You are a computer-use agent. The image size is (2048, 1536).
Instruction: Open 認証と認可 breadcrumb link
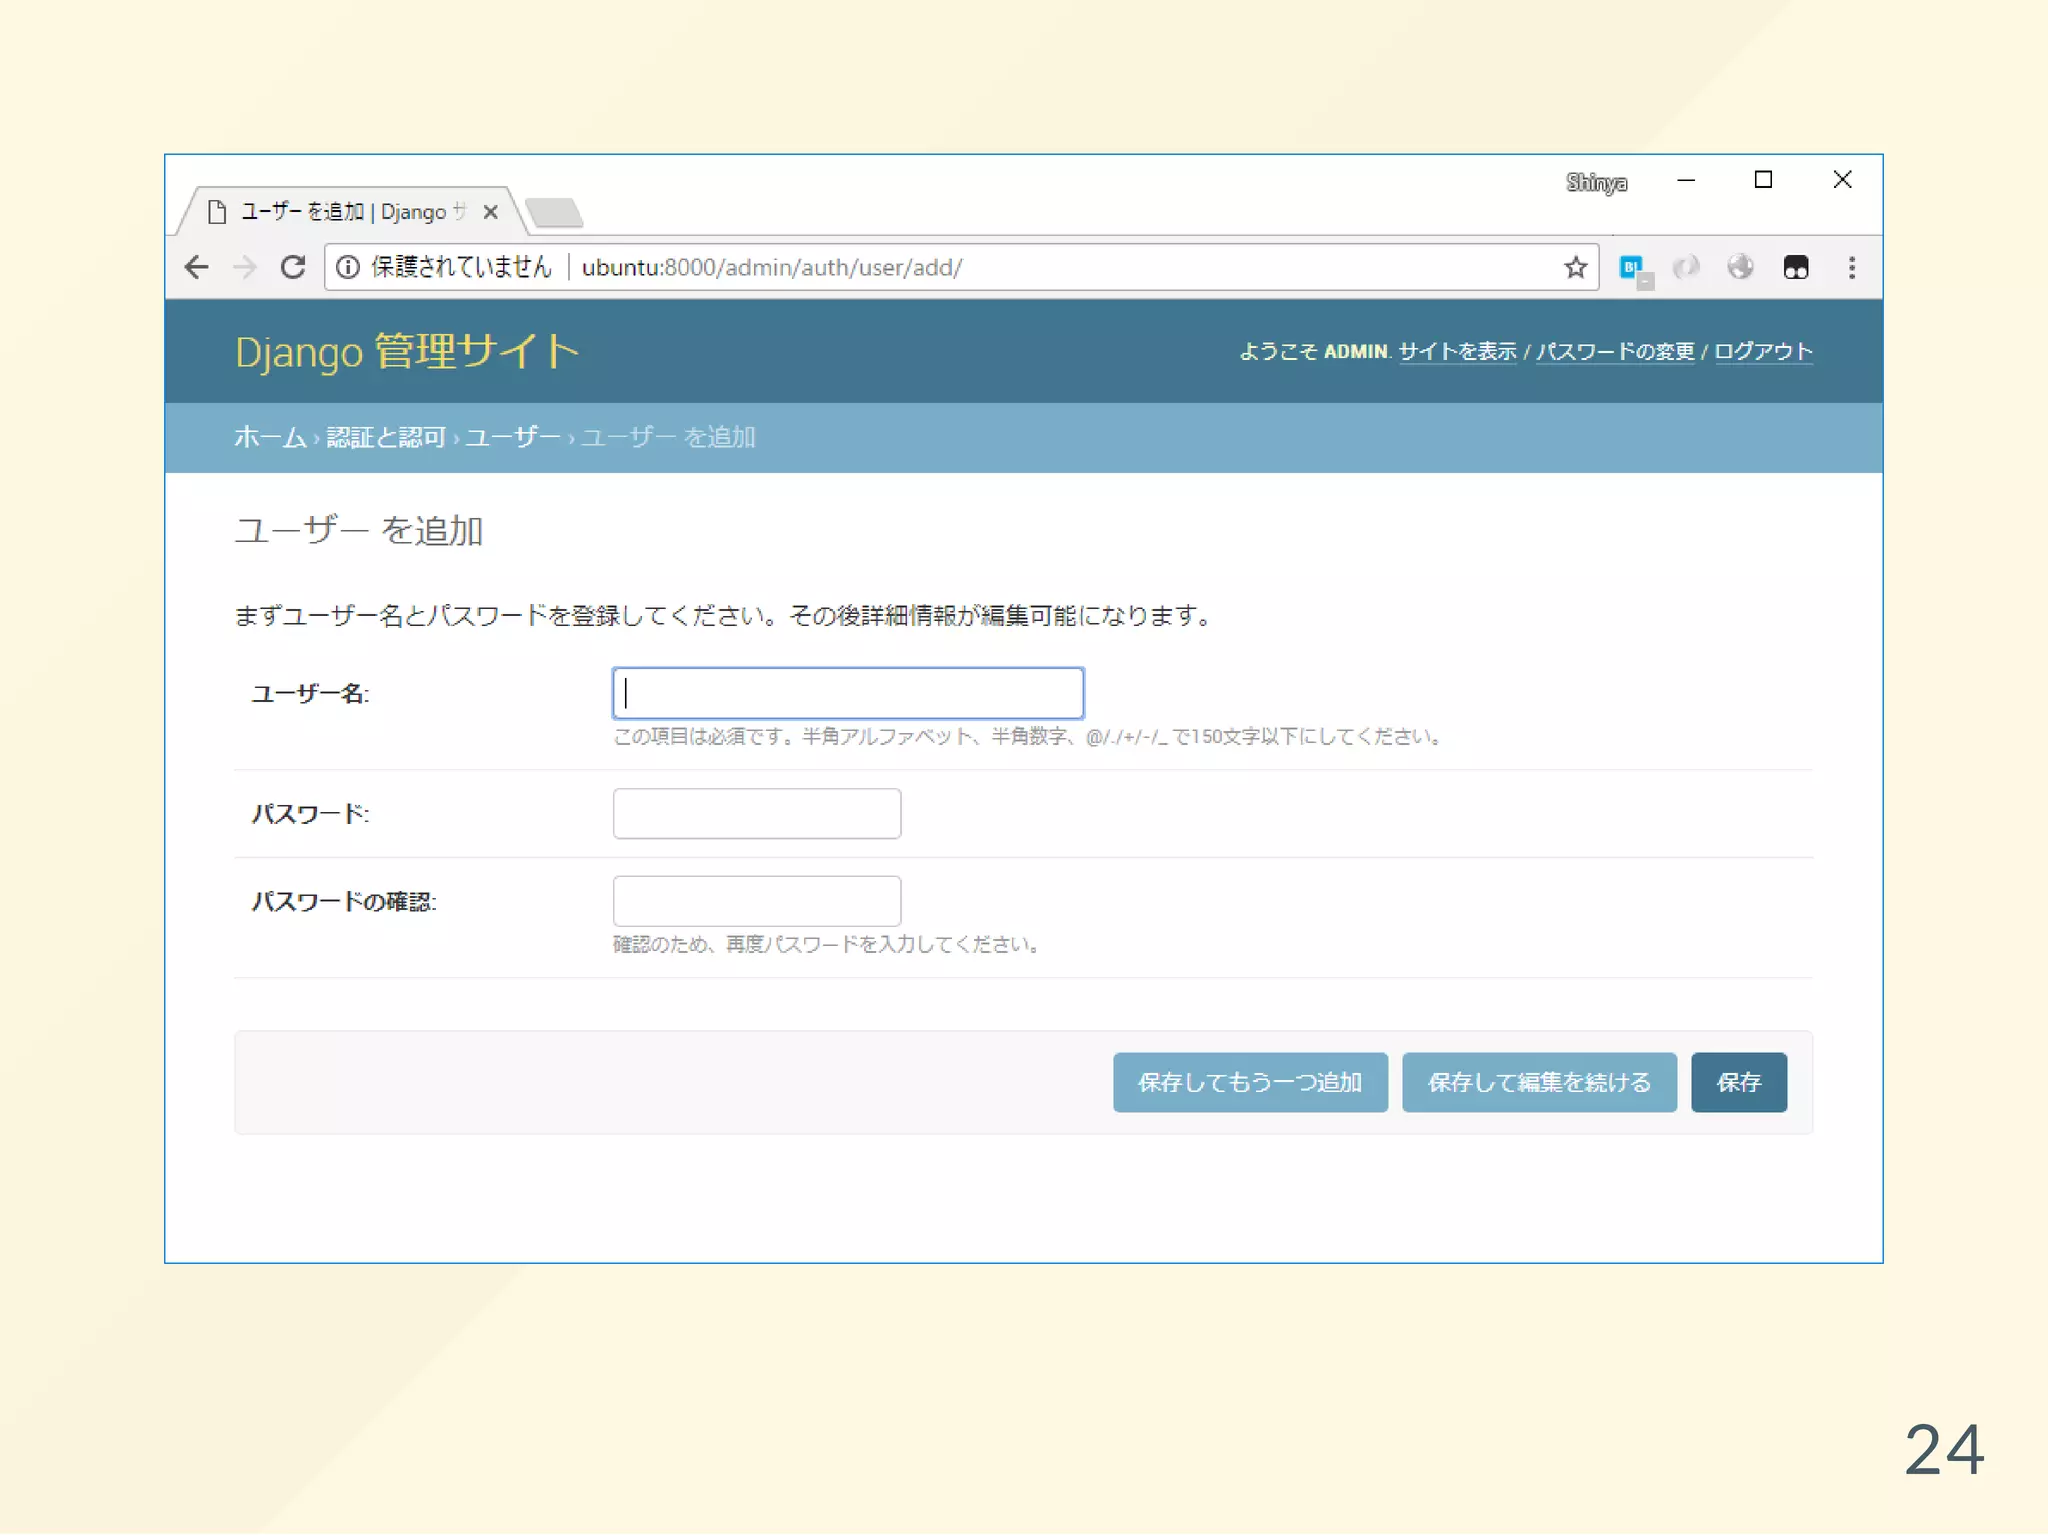pyautogui.click(x=386, y=437)
